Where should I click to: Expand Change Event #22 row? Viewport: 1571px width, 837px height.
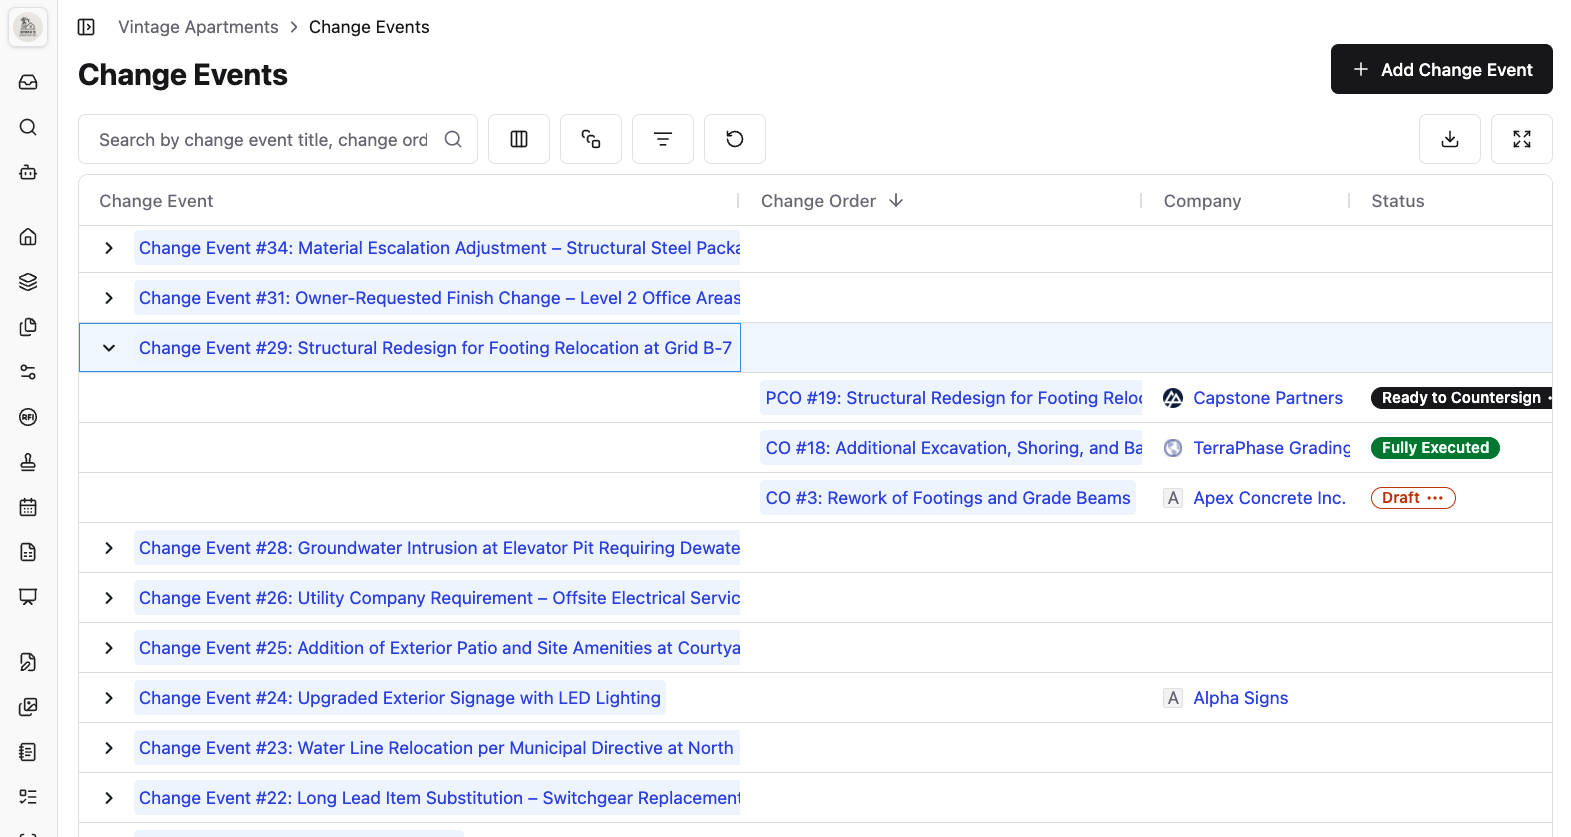(109, 798)
